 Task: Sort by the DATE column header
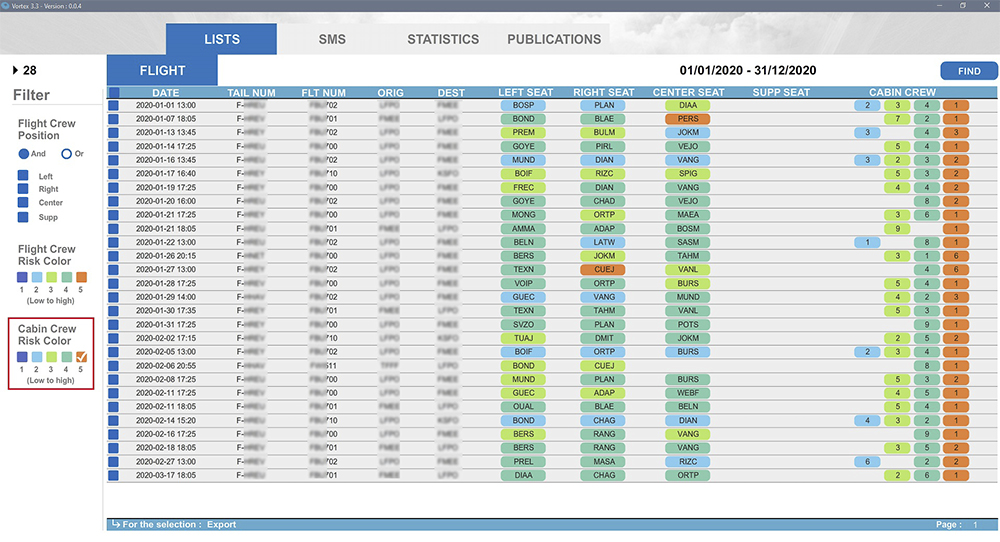point(165,93)
